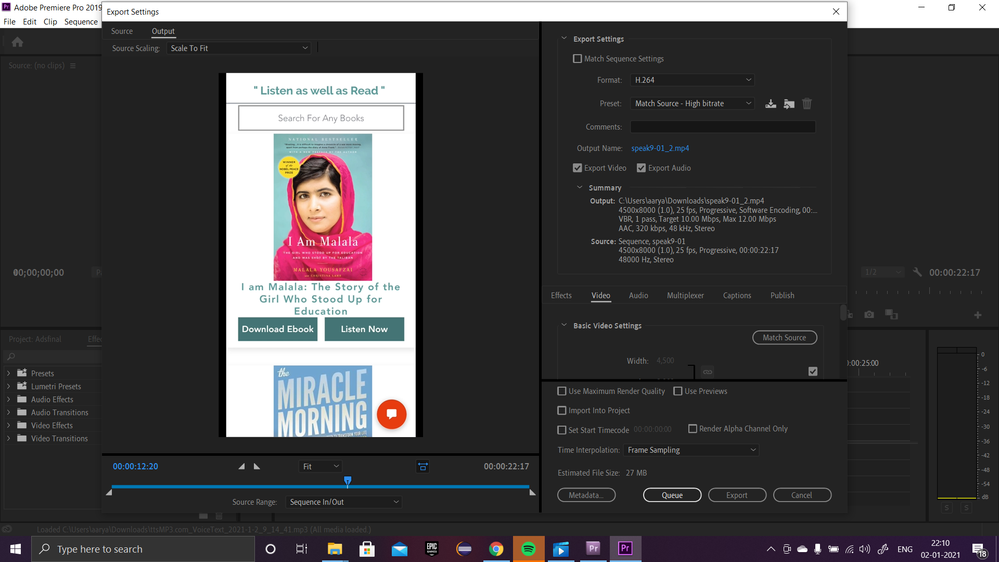
Task: Open the Fit zoom level dropdown
Action: 320,466
